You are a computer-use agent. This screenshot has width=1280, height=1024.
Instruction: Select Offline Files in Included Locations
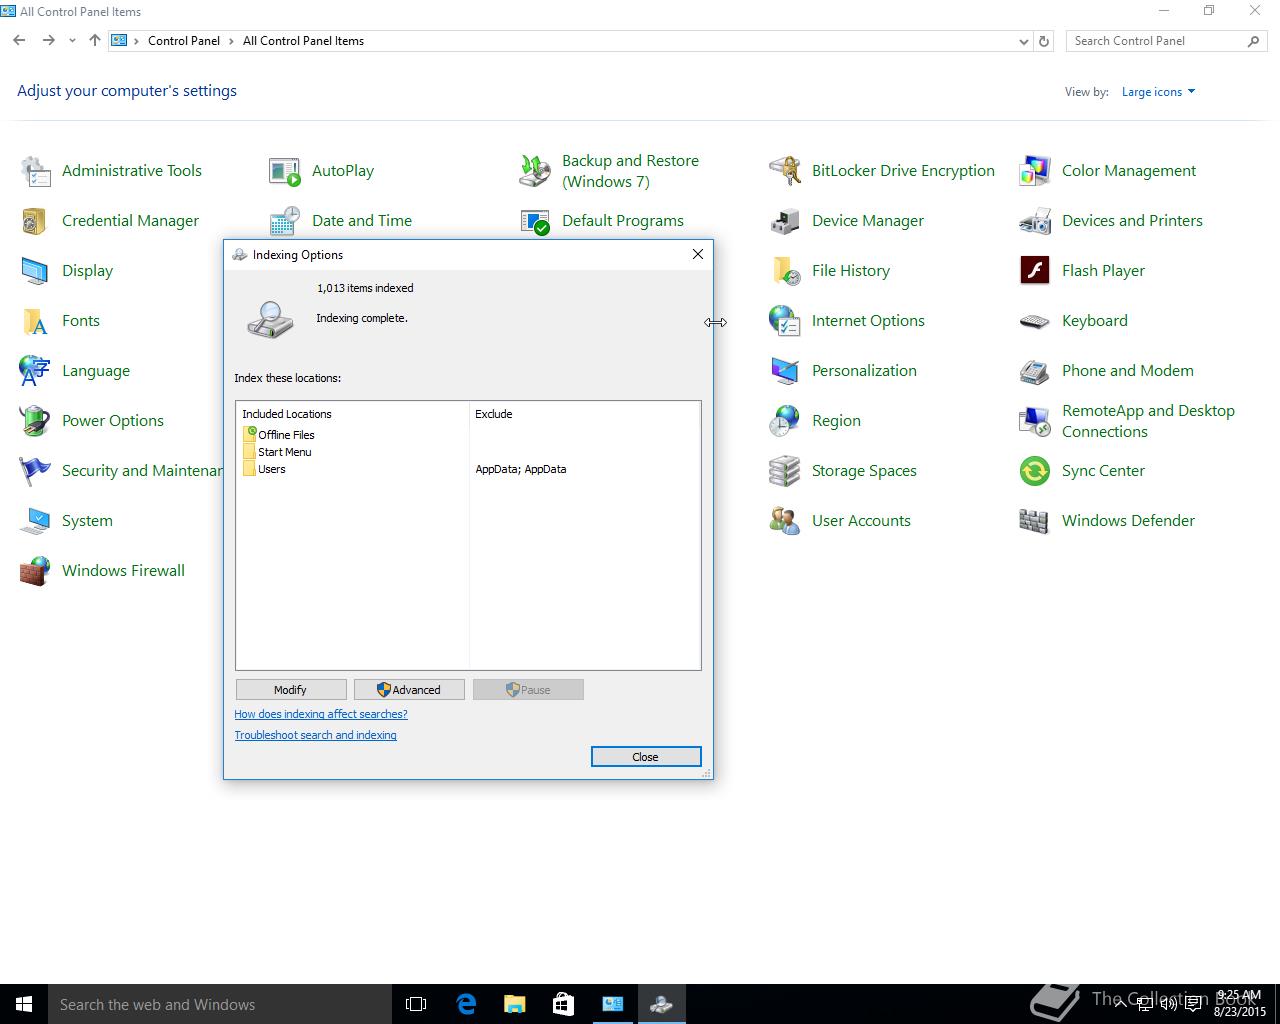[x=279, y=435]
